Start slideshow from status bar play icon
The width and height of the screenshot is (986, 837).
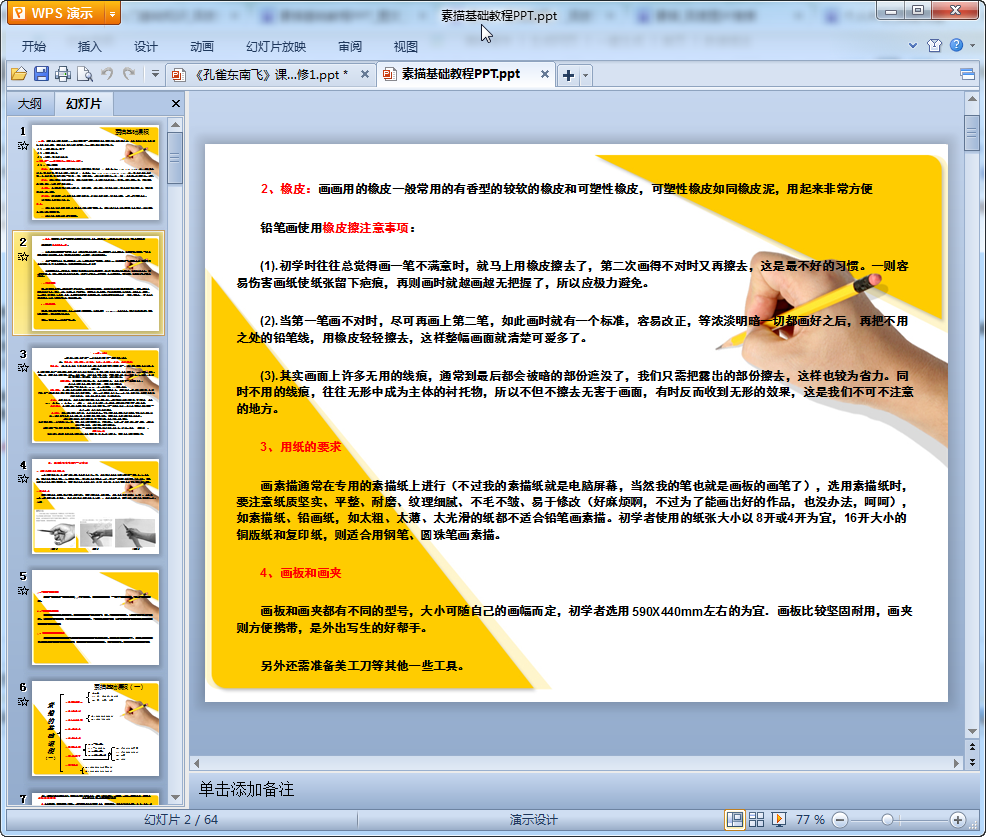click(778, 819)
